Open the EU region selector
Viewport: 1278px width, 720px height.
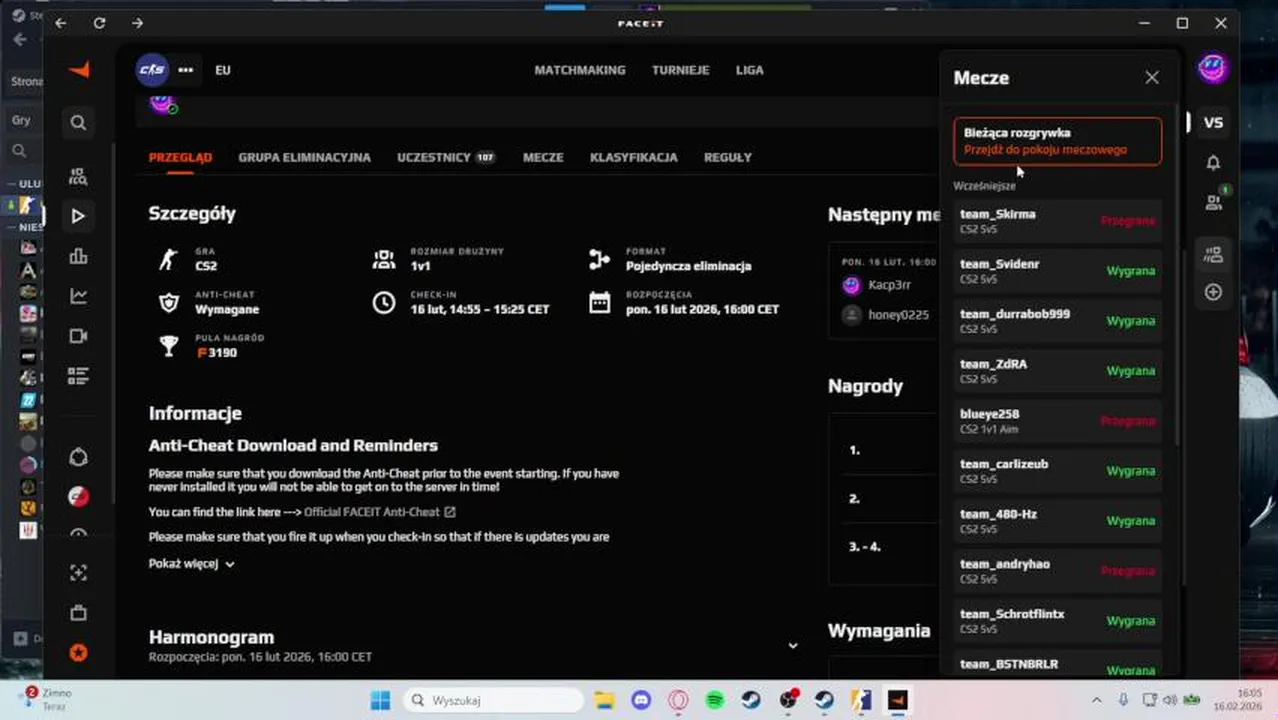pos(223,70)
